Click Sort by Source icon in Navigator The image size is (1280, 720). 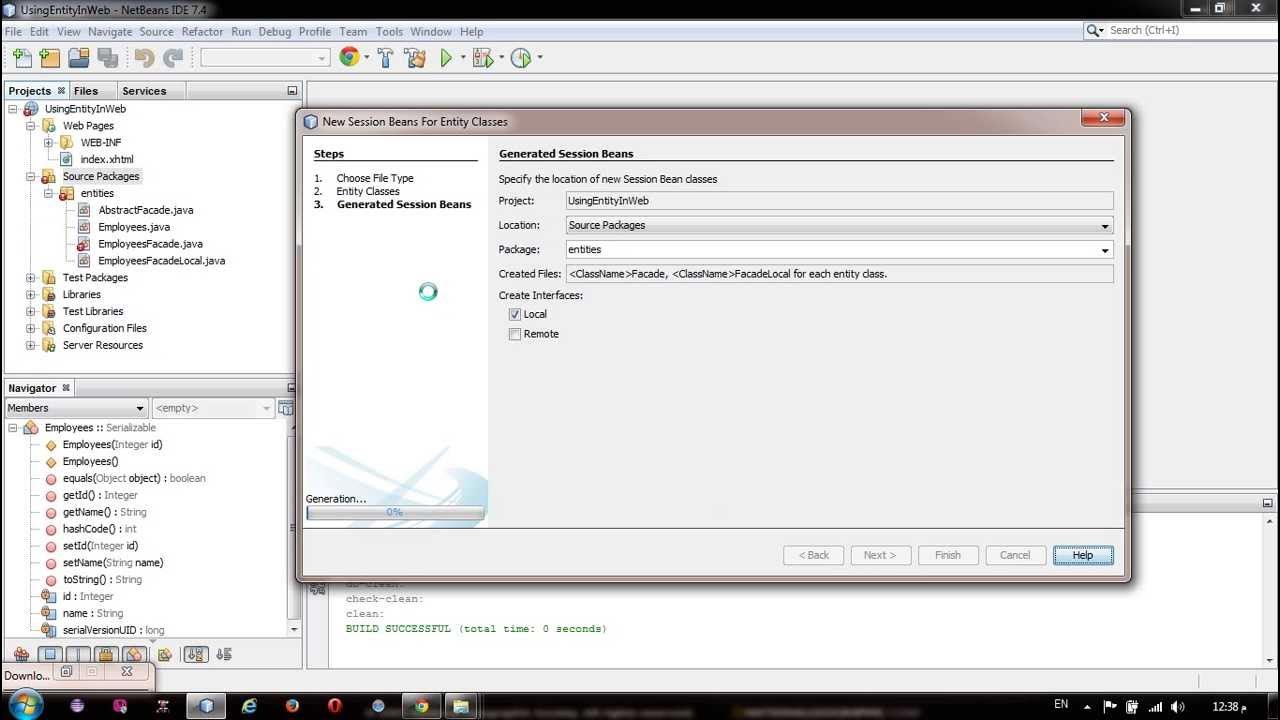tap(224, 655)
